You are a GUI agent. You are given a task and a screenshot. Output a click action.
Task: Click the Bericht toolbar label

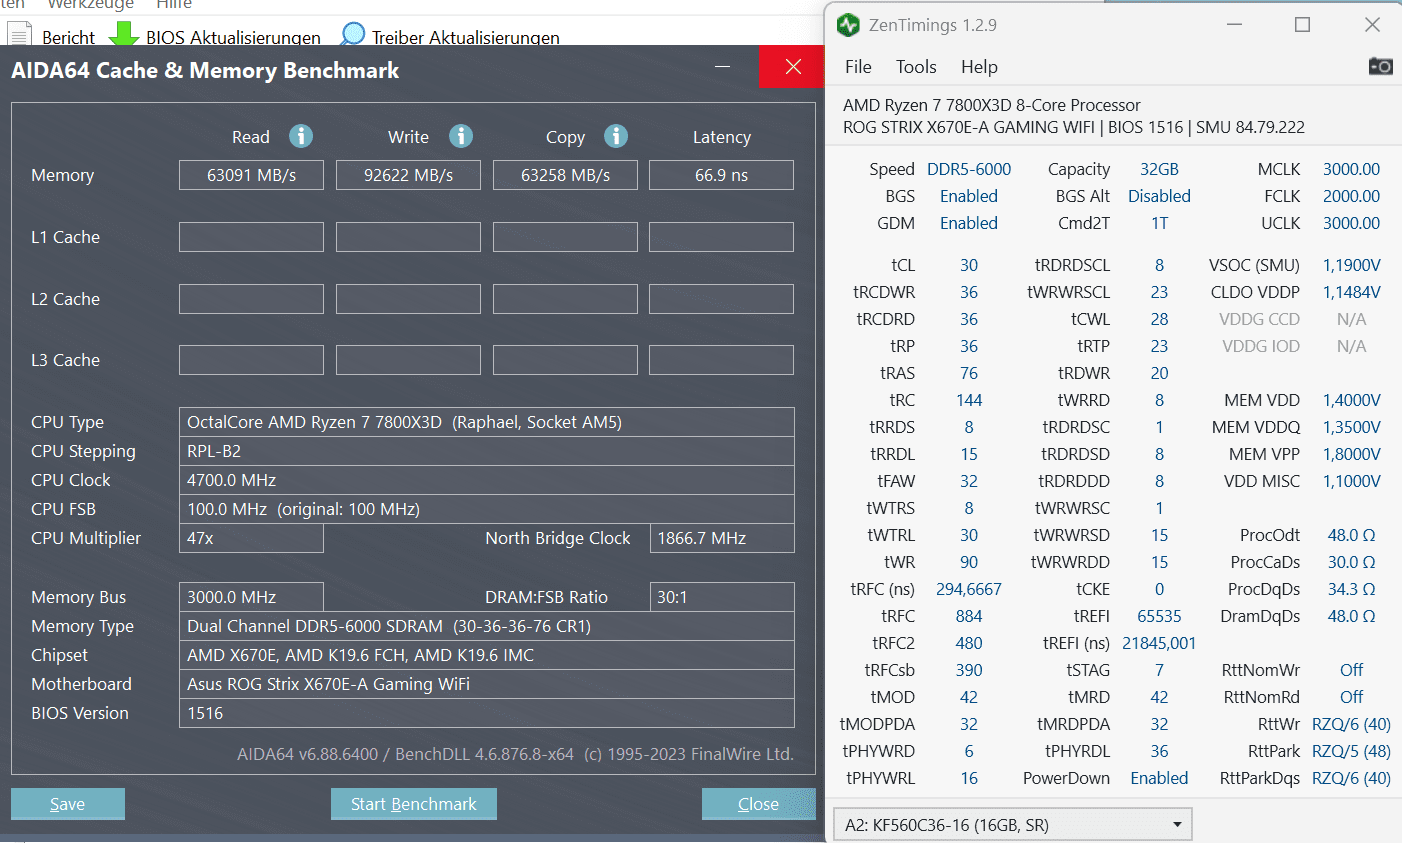point(69,37)
